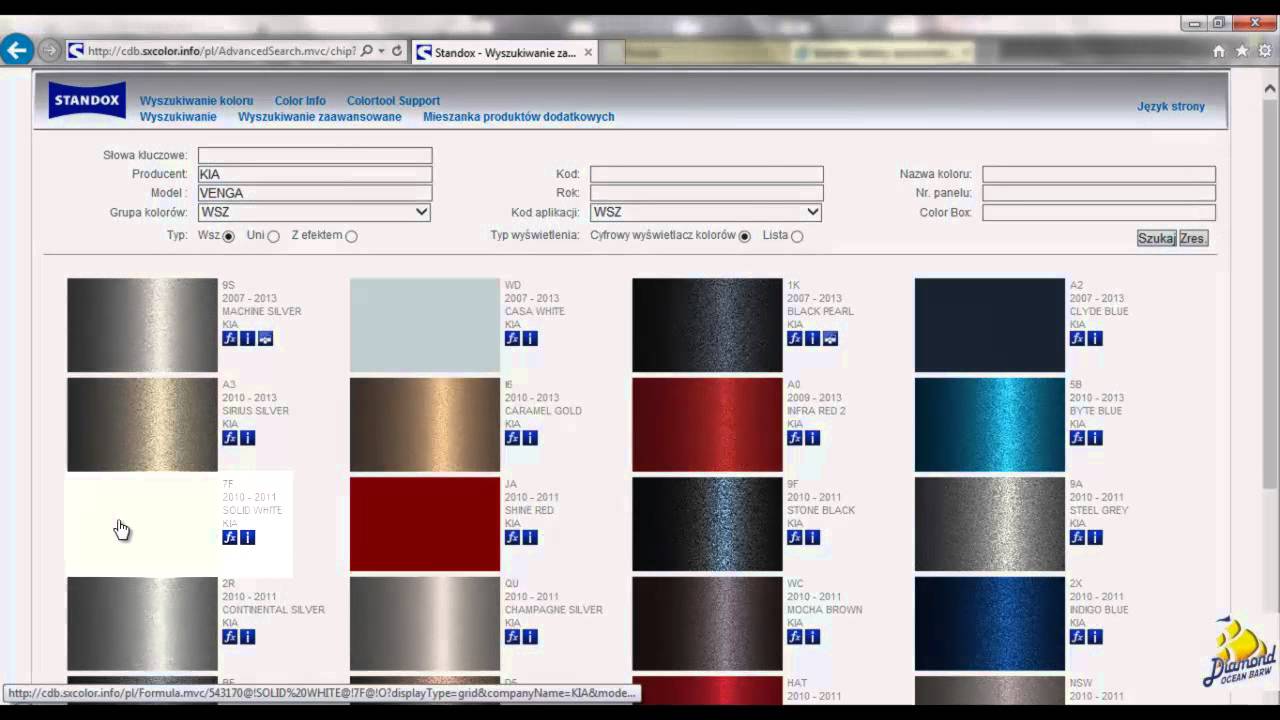
Task: Open formula icon for Mocha Brown
Action: [794, 637]
